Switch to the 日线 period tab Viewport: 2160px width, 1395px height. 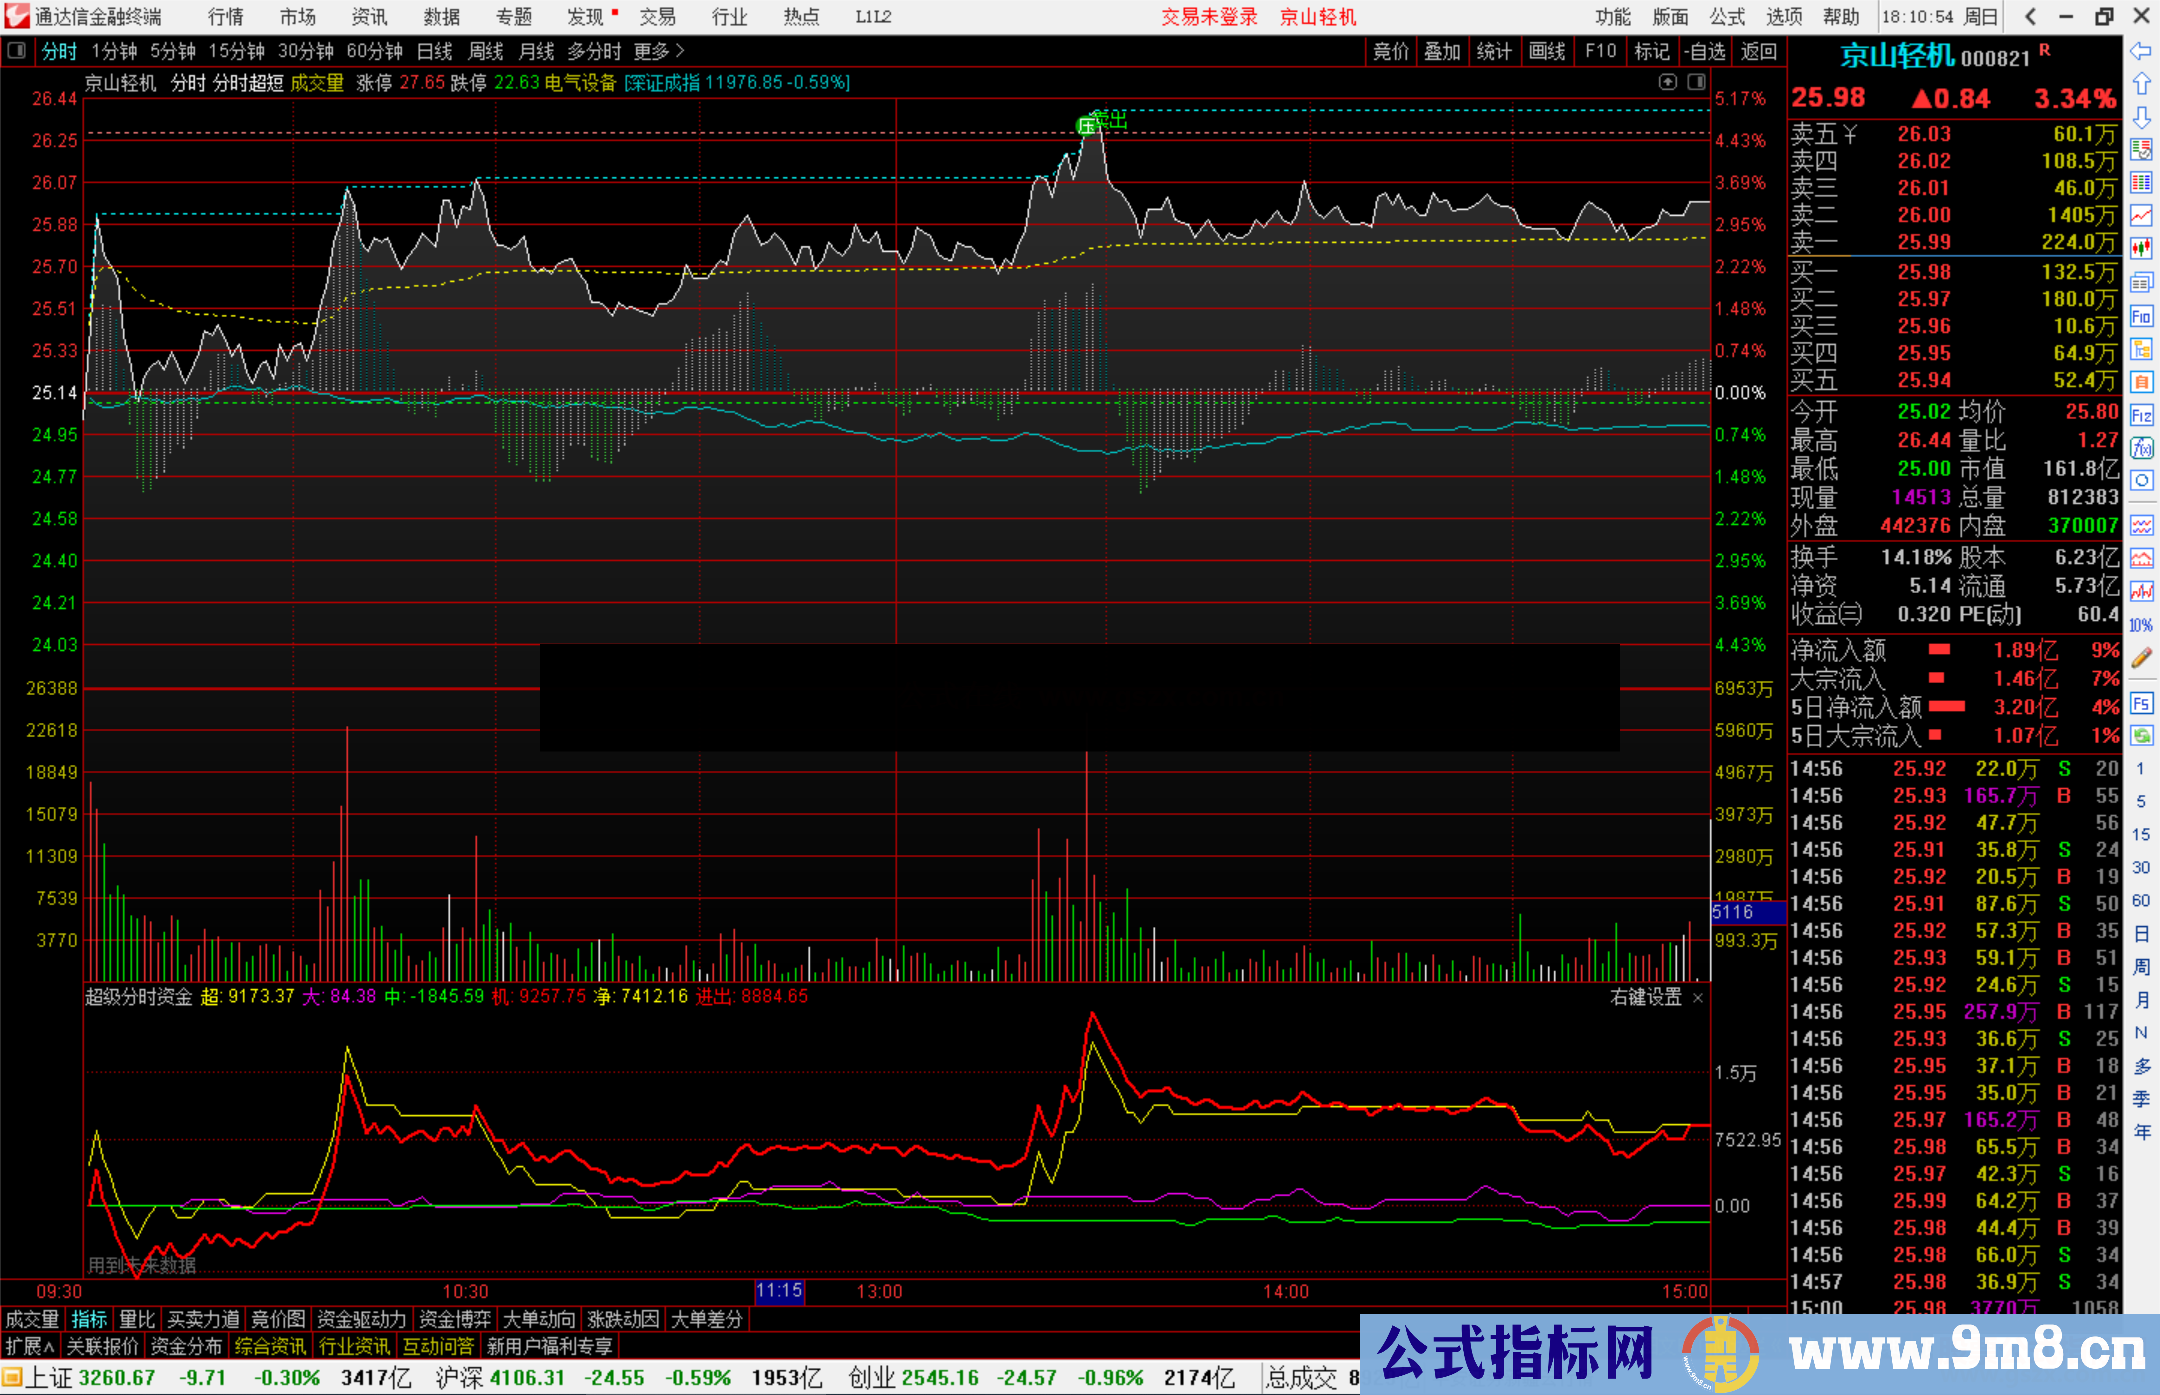(435, 51)
